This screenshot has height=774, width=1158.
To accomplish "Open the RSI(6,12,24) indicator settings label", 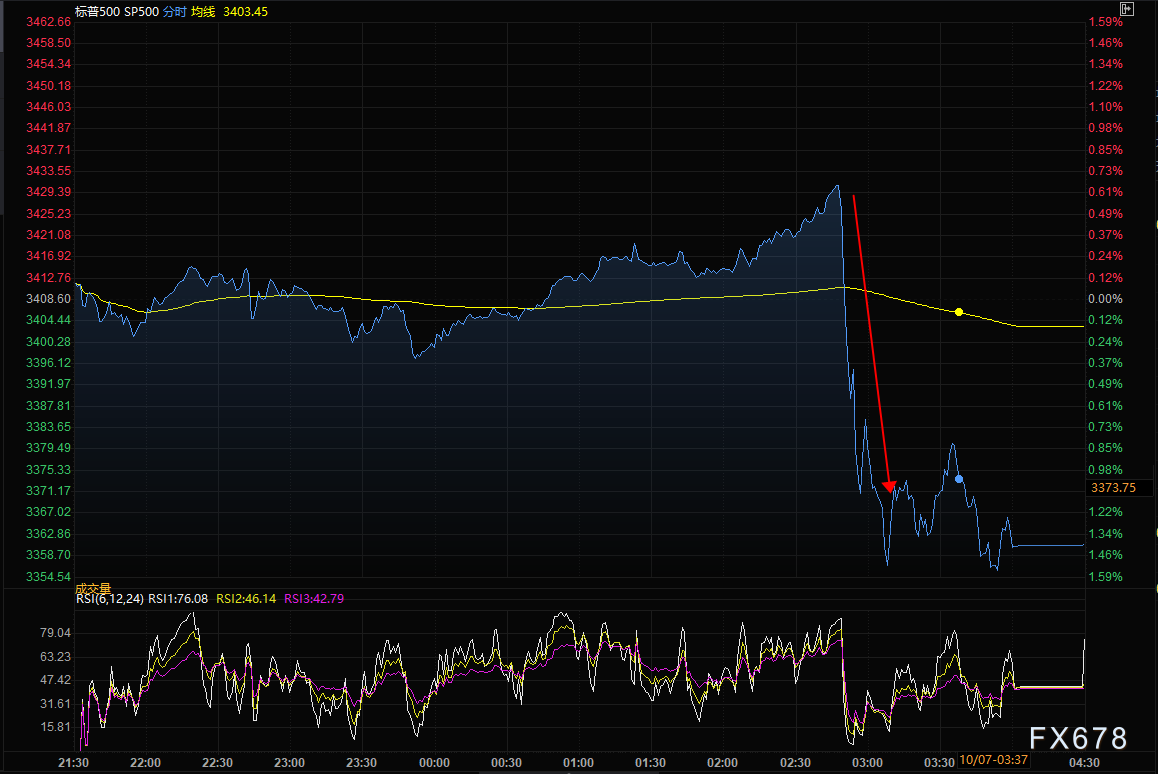I will [x=110, y=599].
